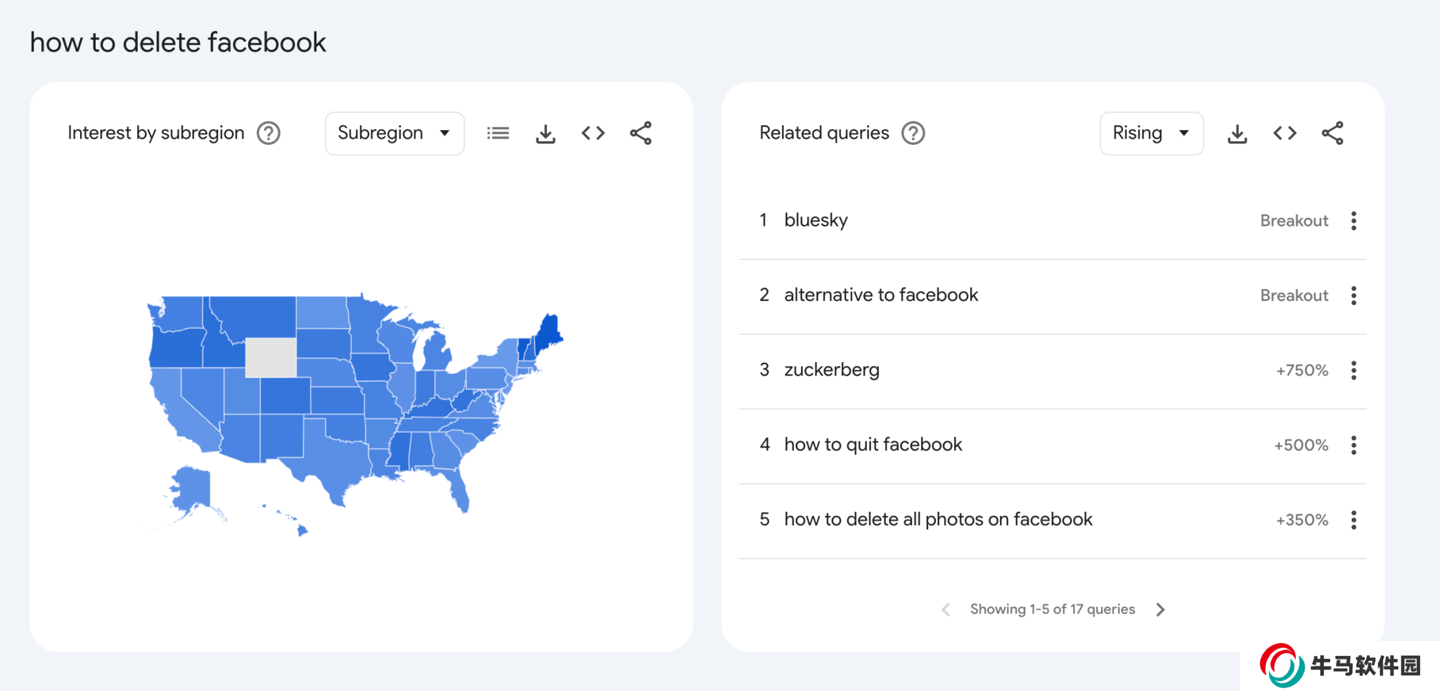Open more options for bluesky query

pos(1354,221)
